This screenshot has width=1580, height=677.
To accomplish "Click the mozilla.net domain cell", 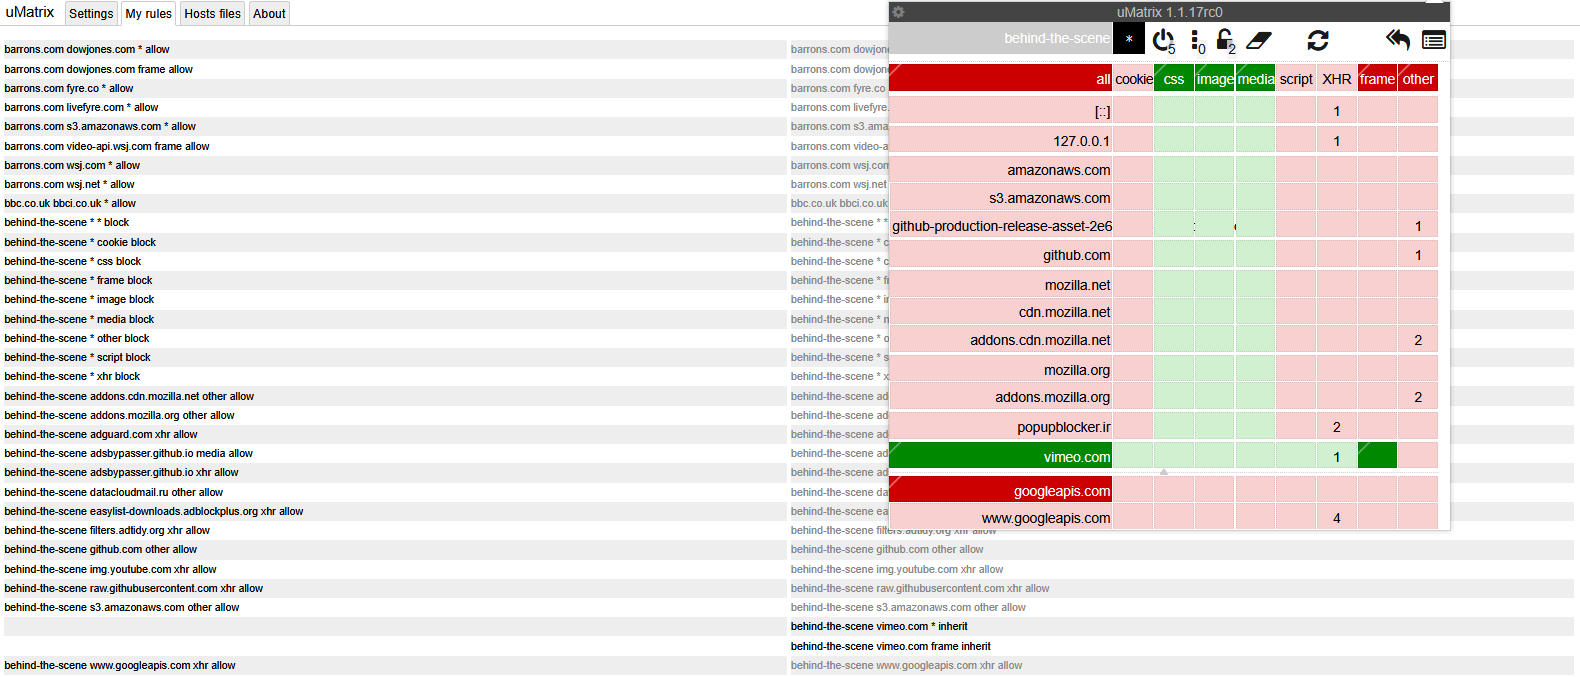I will [x=1001, y=285].
